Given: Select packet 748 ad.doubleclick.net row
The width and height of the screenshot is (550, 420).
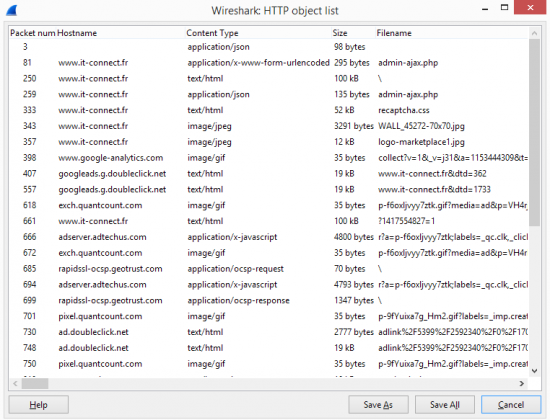Looking at the screenshot, I should (268, 348).
